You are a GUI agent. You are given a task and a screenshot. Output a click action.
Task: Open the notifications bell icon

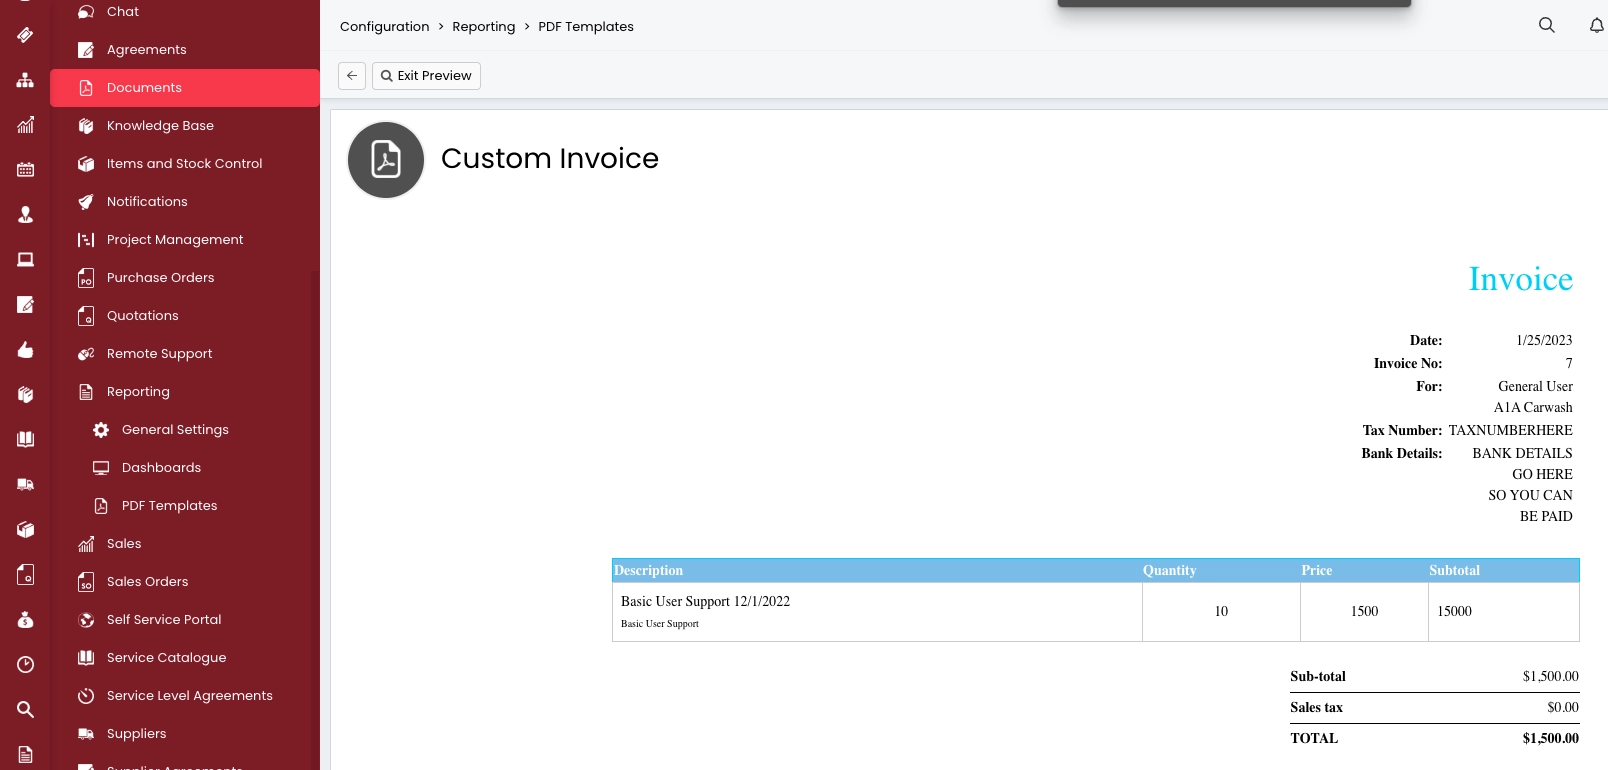(1596, 25)
